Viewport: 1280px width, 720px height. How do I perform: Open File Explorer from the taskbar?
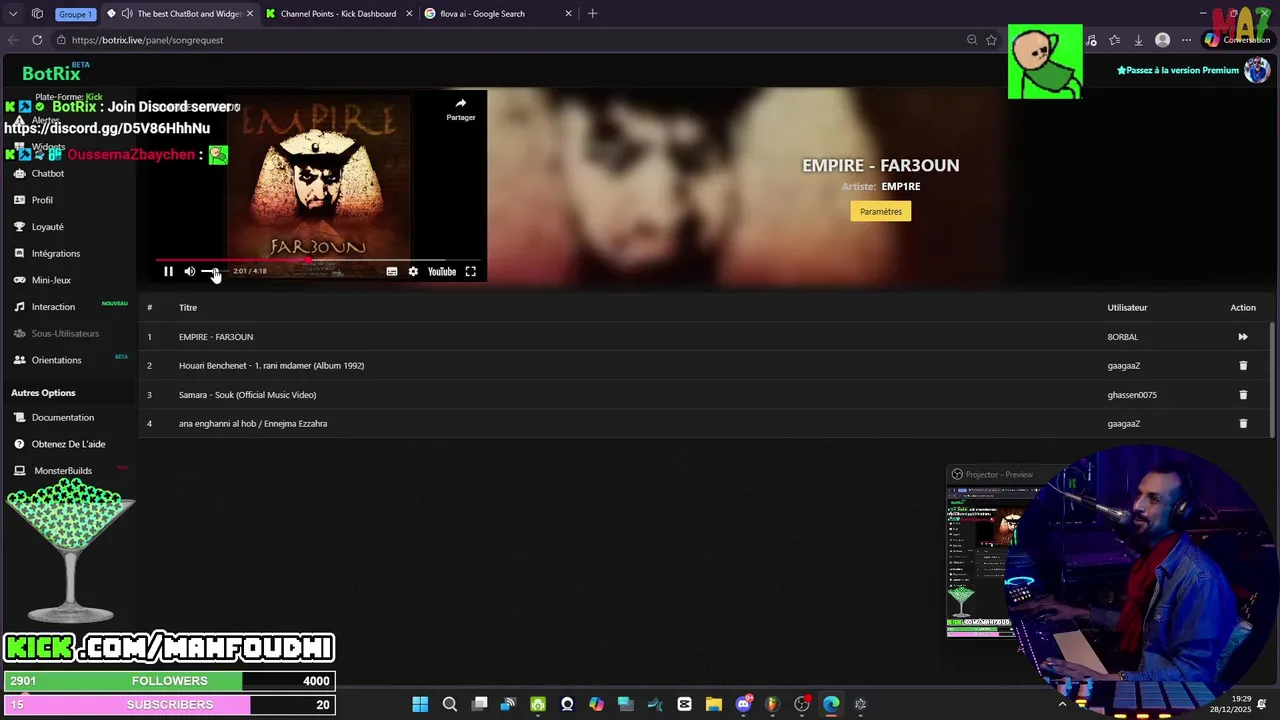pyautogui.click(x=713, y=704)
